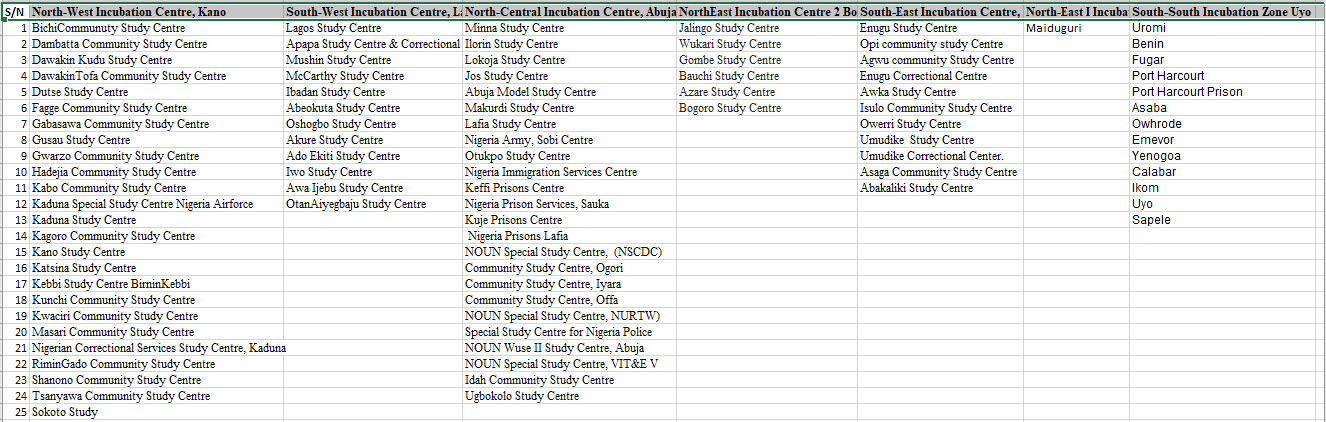Screen dimensions: 1326x422
Task: Click 'Nigeria Immigration Services Centre' cell
Action: tap(569, 172)
